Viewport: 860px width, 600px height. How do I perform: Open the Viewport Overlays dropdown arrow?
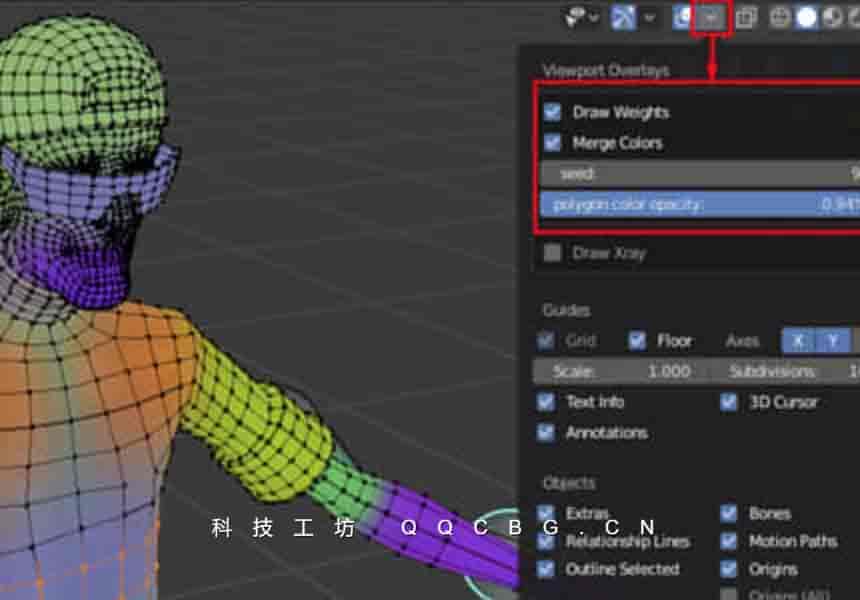(712, 17)
